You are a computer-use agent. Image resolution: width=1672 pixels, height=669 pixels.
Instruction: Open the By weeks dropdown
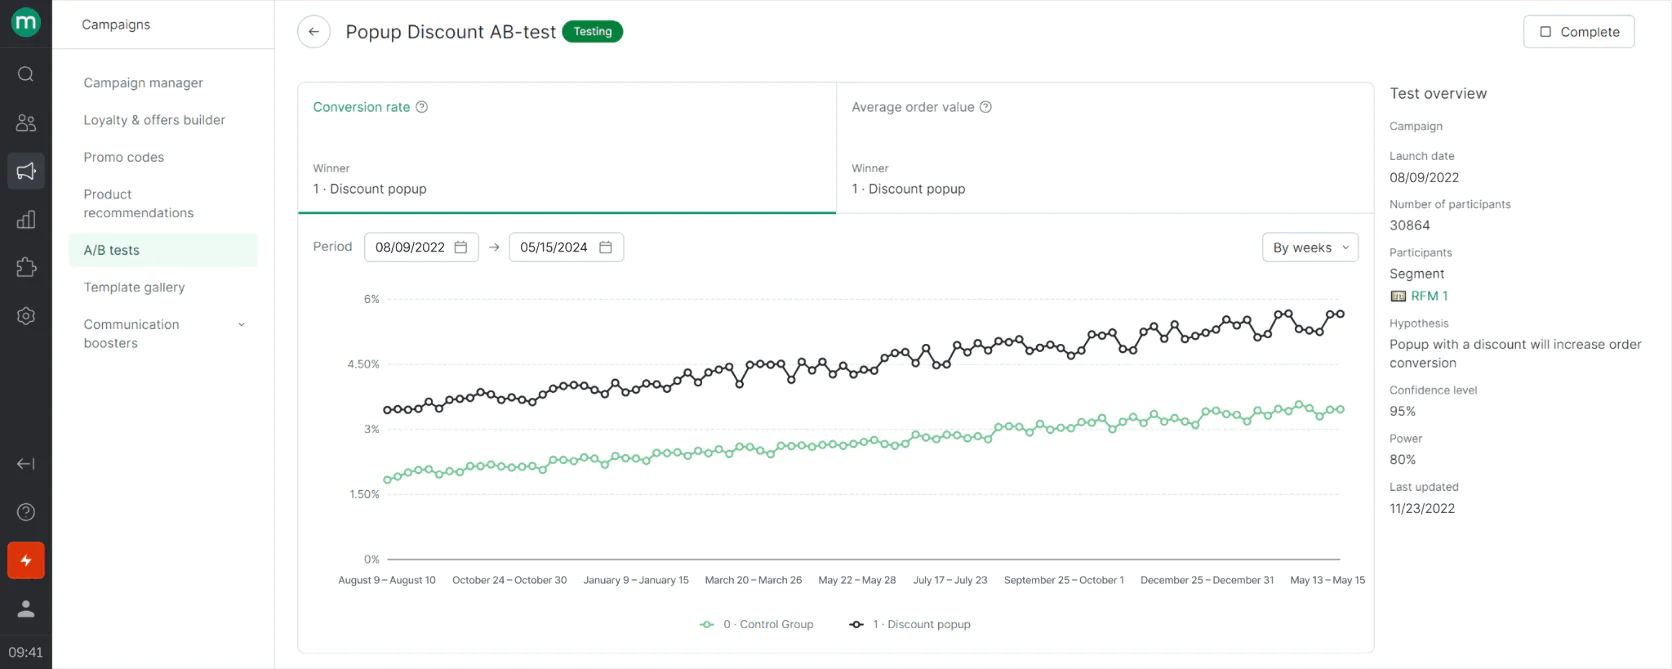click(1310, 247)
